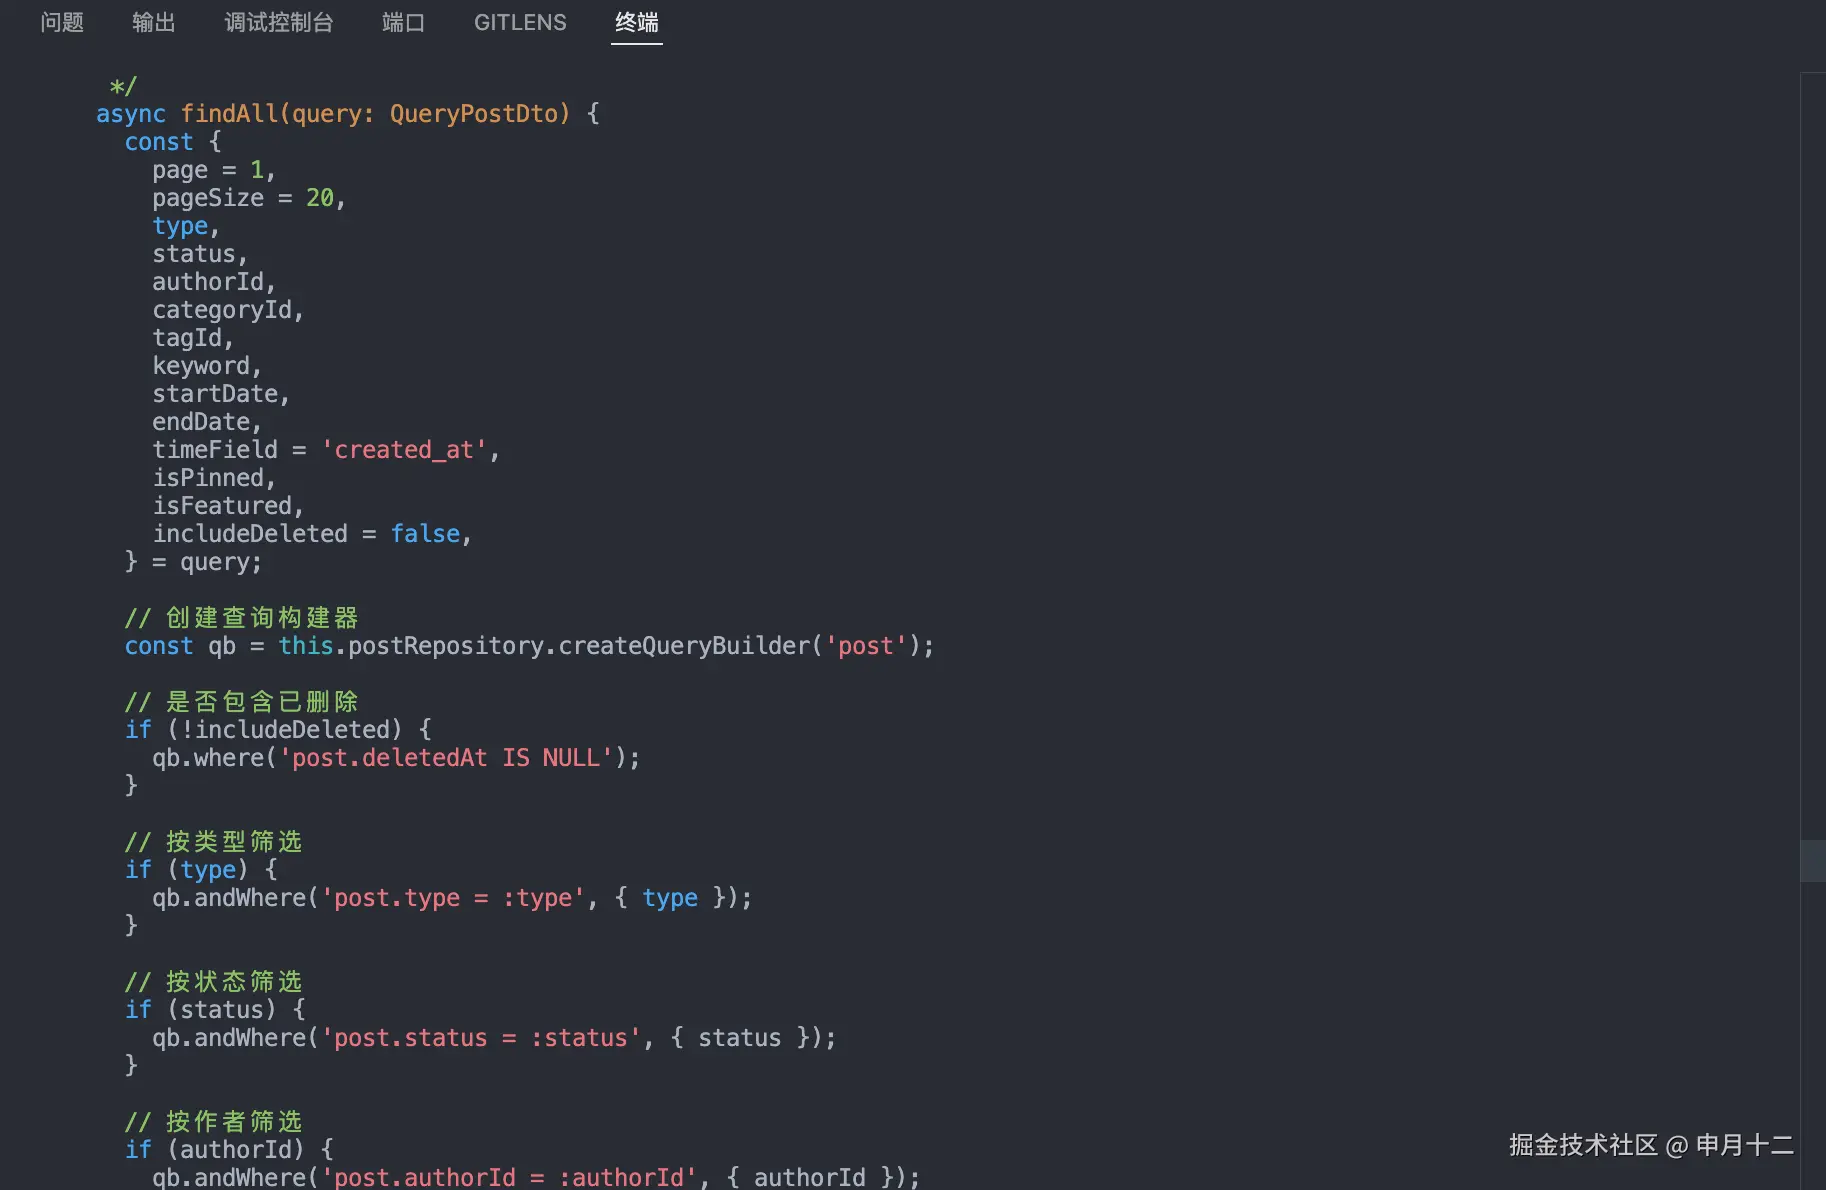Click the 'if (type) {' line
The image size is (1826, 1190).
[201, 870]
